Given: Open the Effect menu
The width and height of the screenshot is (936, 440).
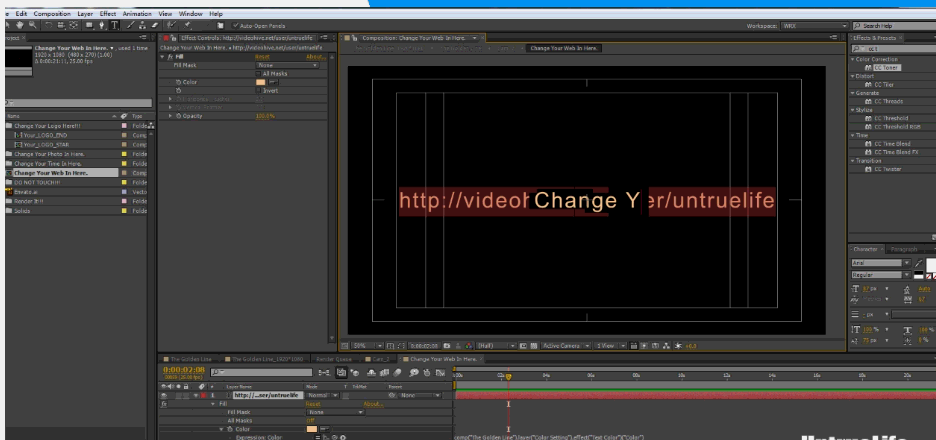Looking at the screenshot, I should coord(107,13).
